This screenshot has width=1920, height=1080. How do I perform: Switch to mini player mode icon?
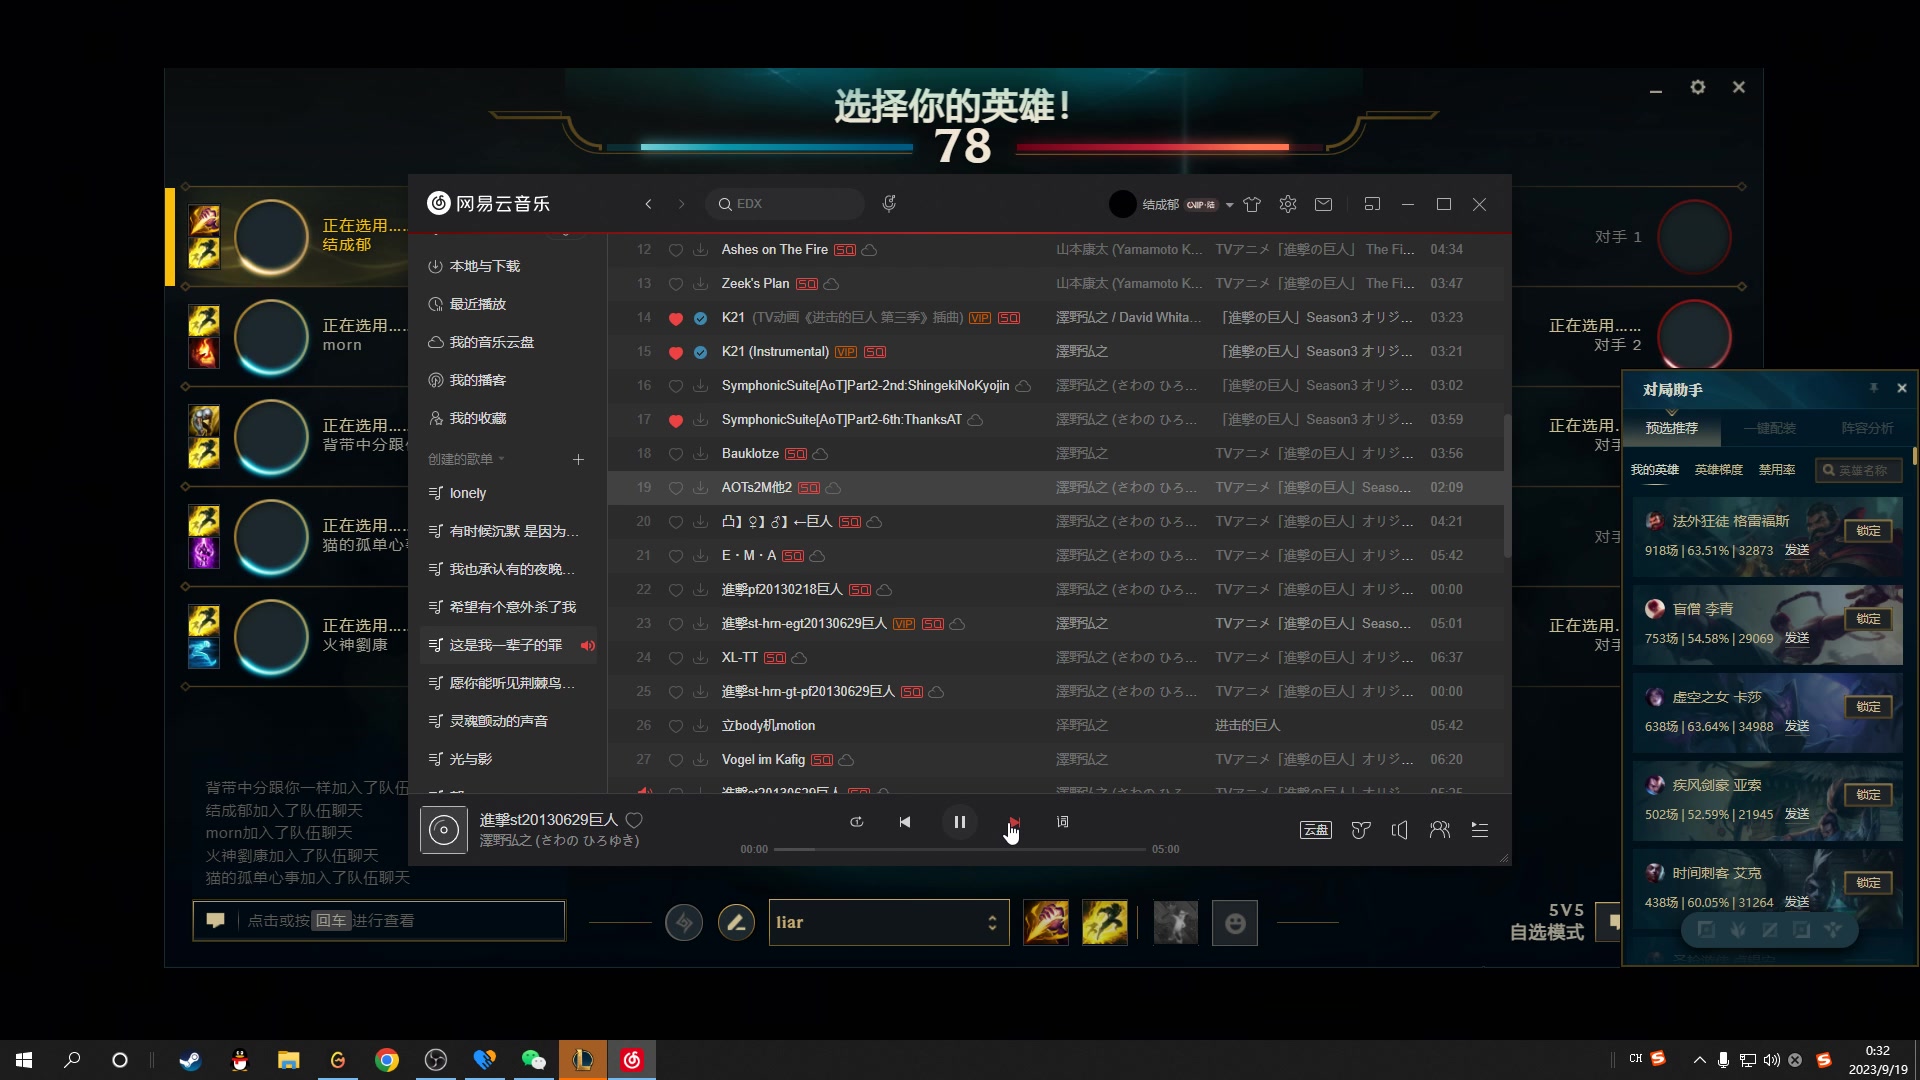coord(1372,204)
